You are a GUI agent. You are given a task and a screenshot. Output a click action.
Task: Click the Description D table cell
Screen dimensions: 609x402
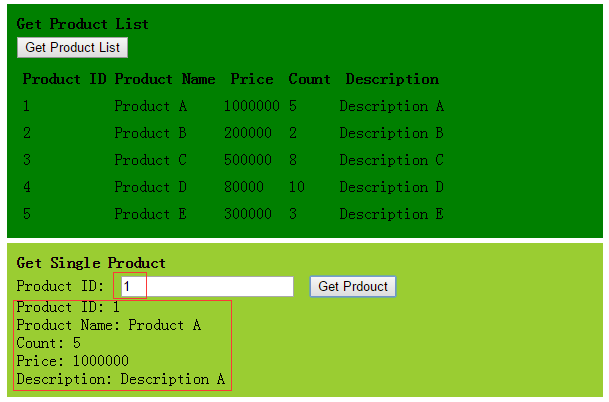[x=392, y=187]
